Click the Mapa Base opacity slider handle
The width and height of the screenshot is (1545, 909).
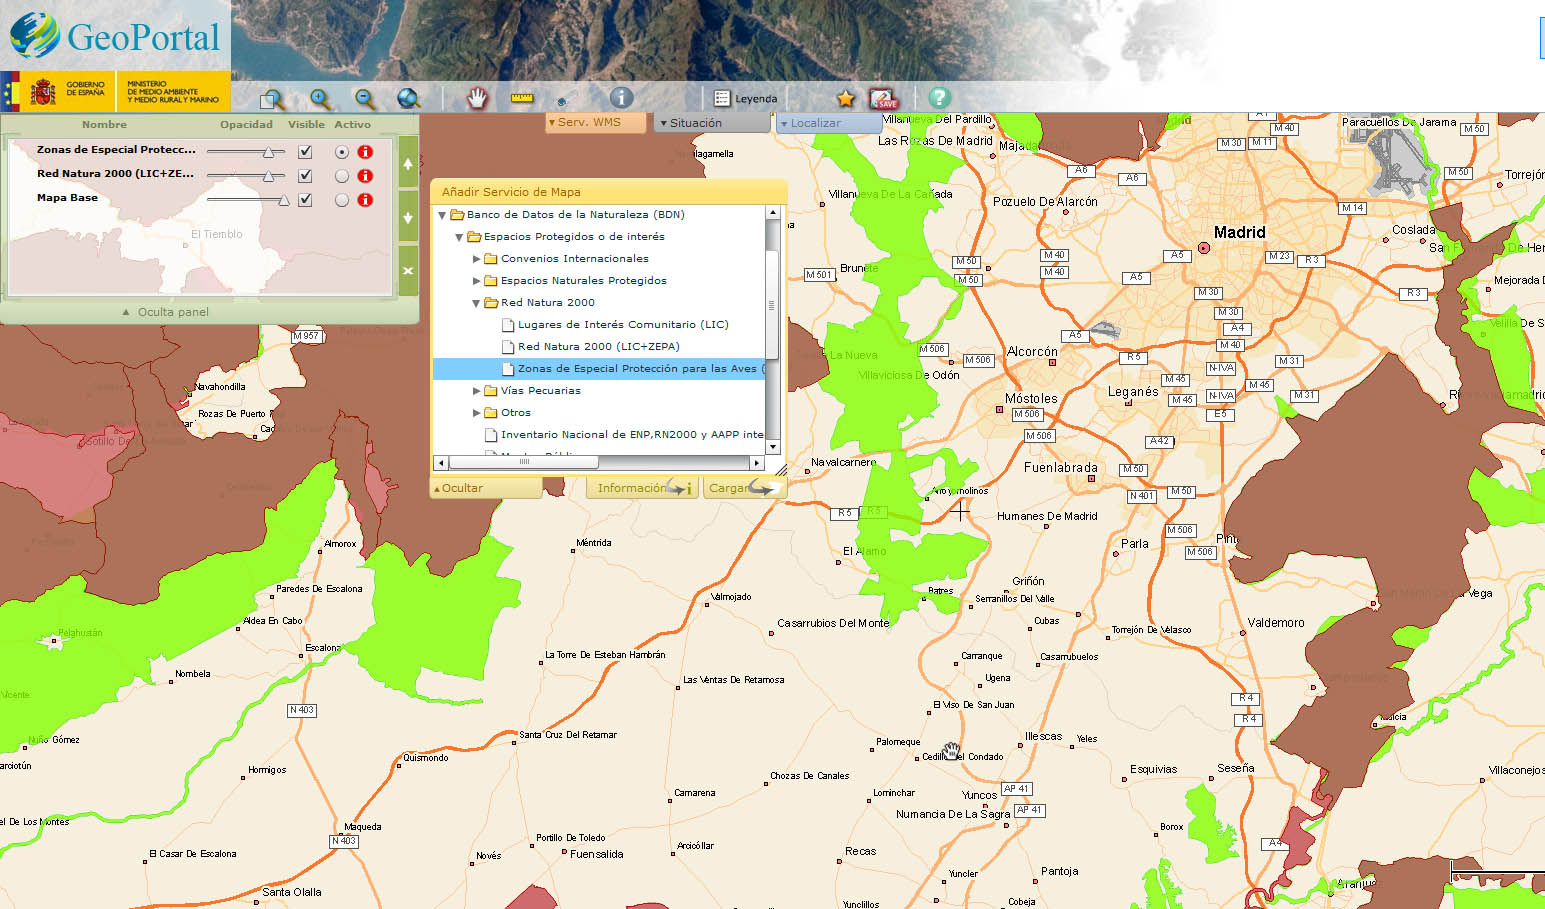pyautogui.click(x=284, y=200)
